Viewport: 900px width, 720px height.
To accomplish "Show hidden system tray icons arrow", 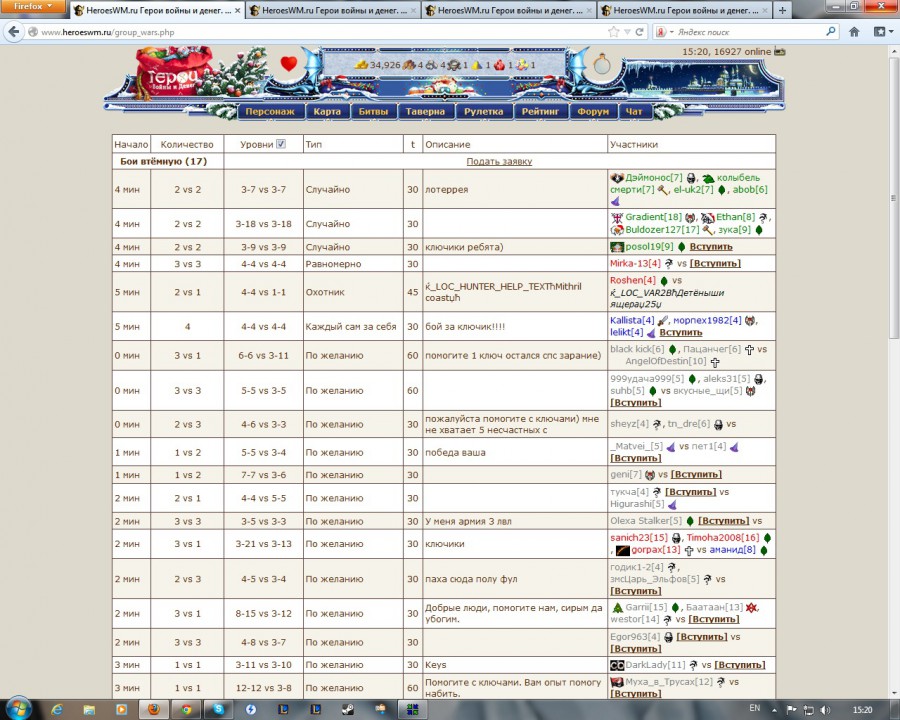I will (775, 711).
